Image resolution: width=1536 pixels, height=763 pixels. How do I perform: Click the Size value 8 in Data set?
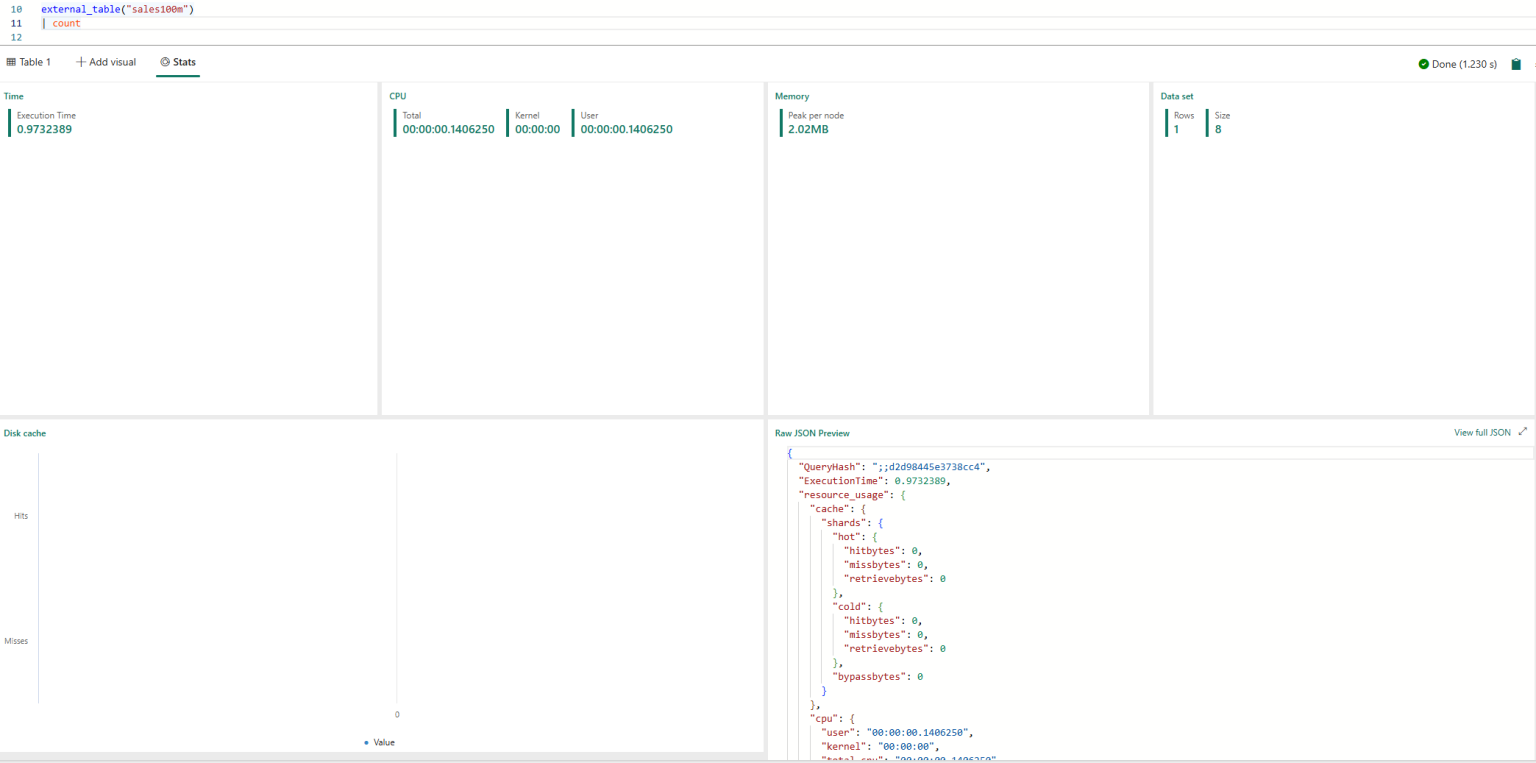coord(1218,129)
